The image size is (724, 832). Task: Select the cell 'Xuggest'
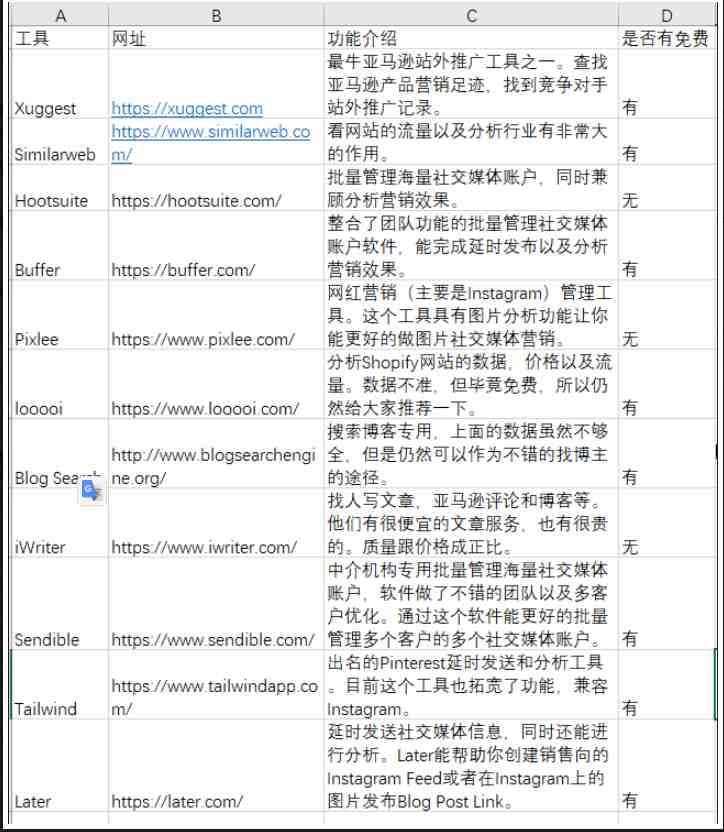point(59,84)
